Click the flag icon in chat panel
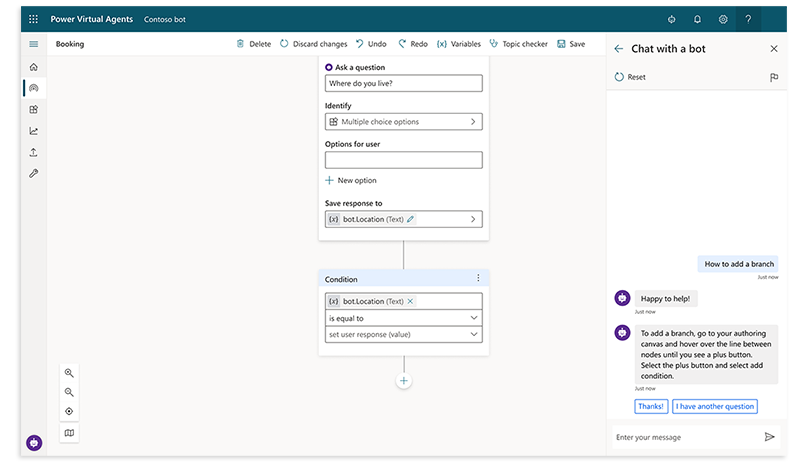 click(773, 77)
